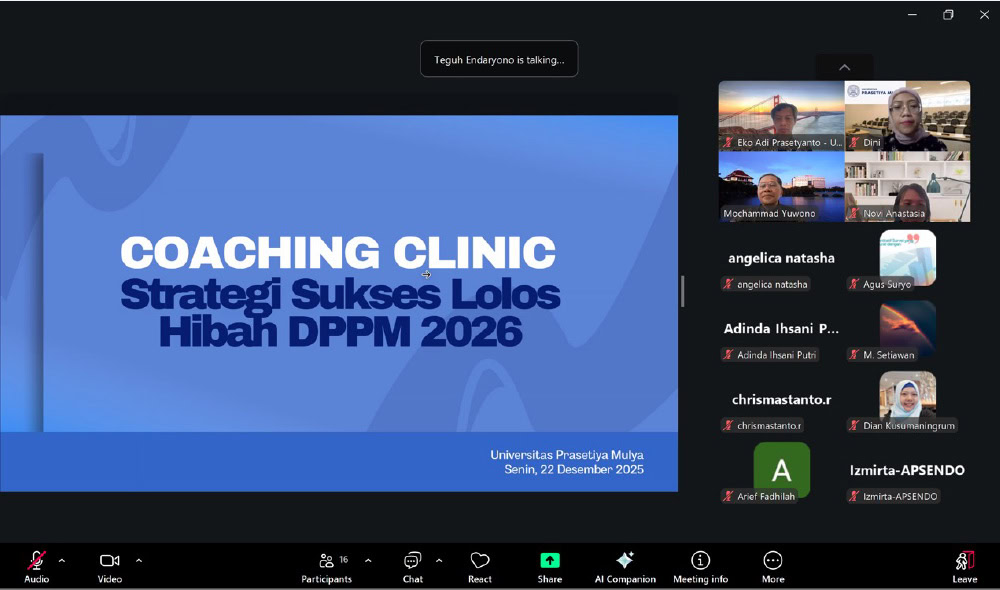
Task: Start sharing with the green Share icon
Action: point(549,561)
